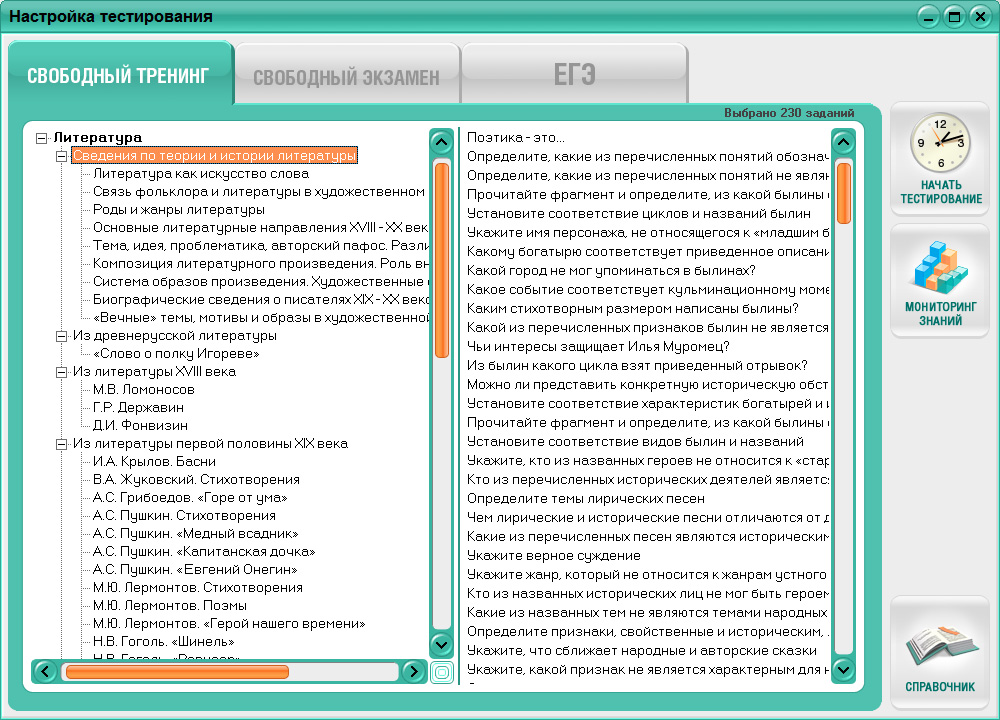Click question Укажите верное суждение
1000x720 pixels.
pos(554,555)
